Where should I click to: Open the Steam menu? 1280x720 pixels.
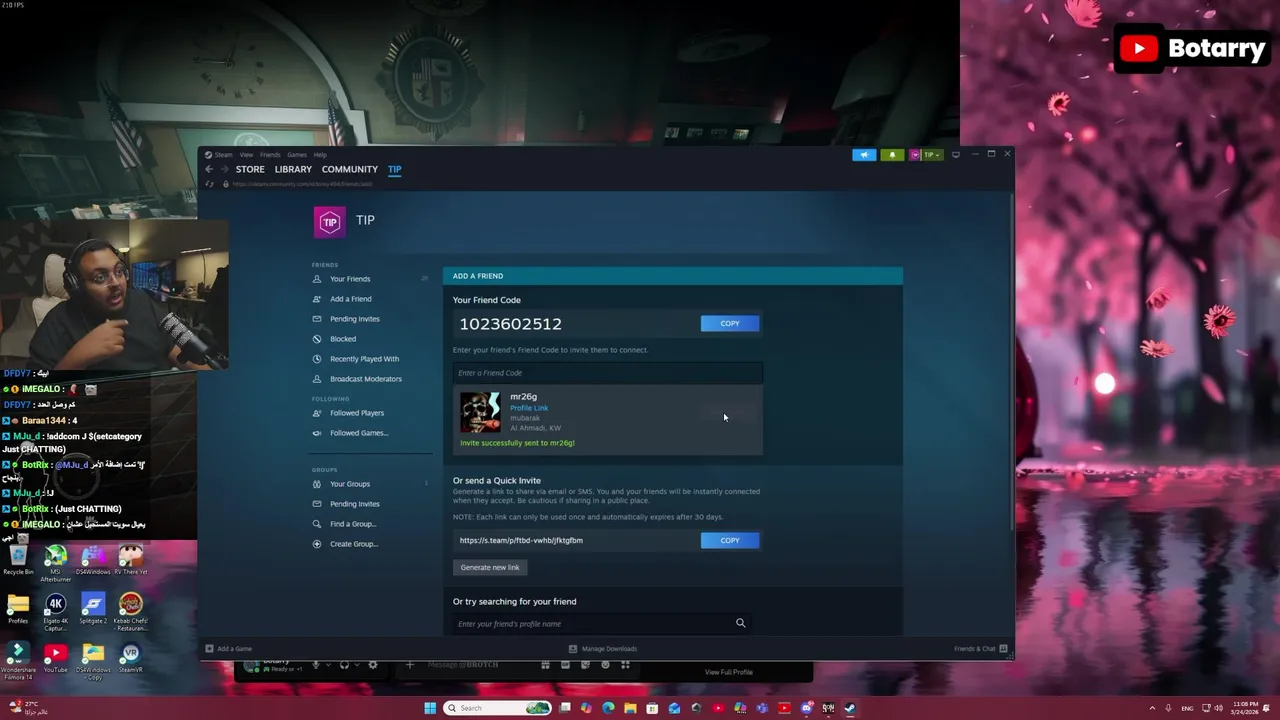point(223,155)
